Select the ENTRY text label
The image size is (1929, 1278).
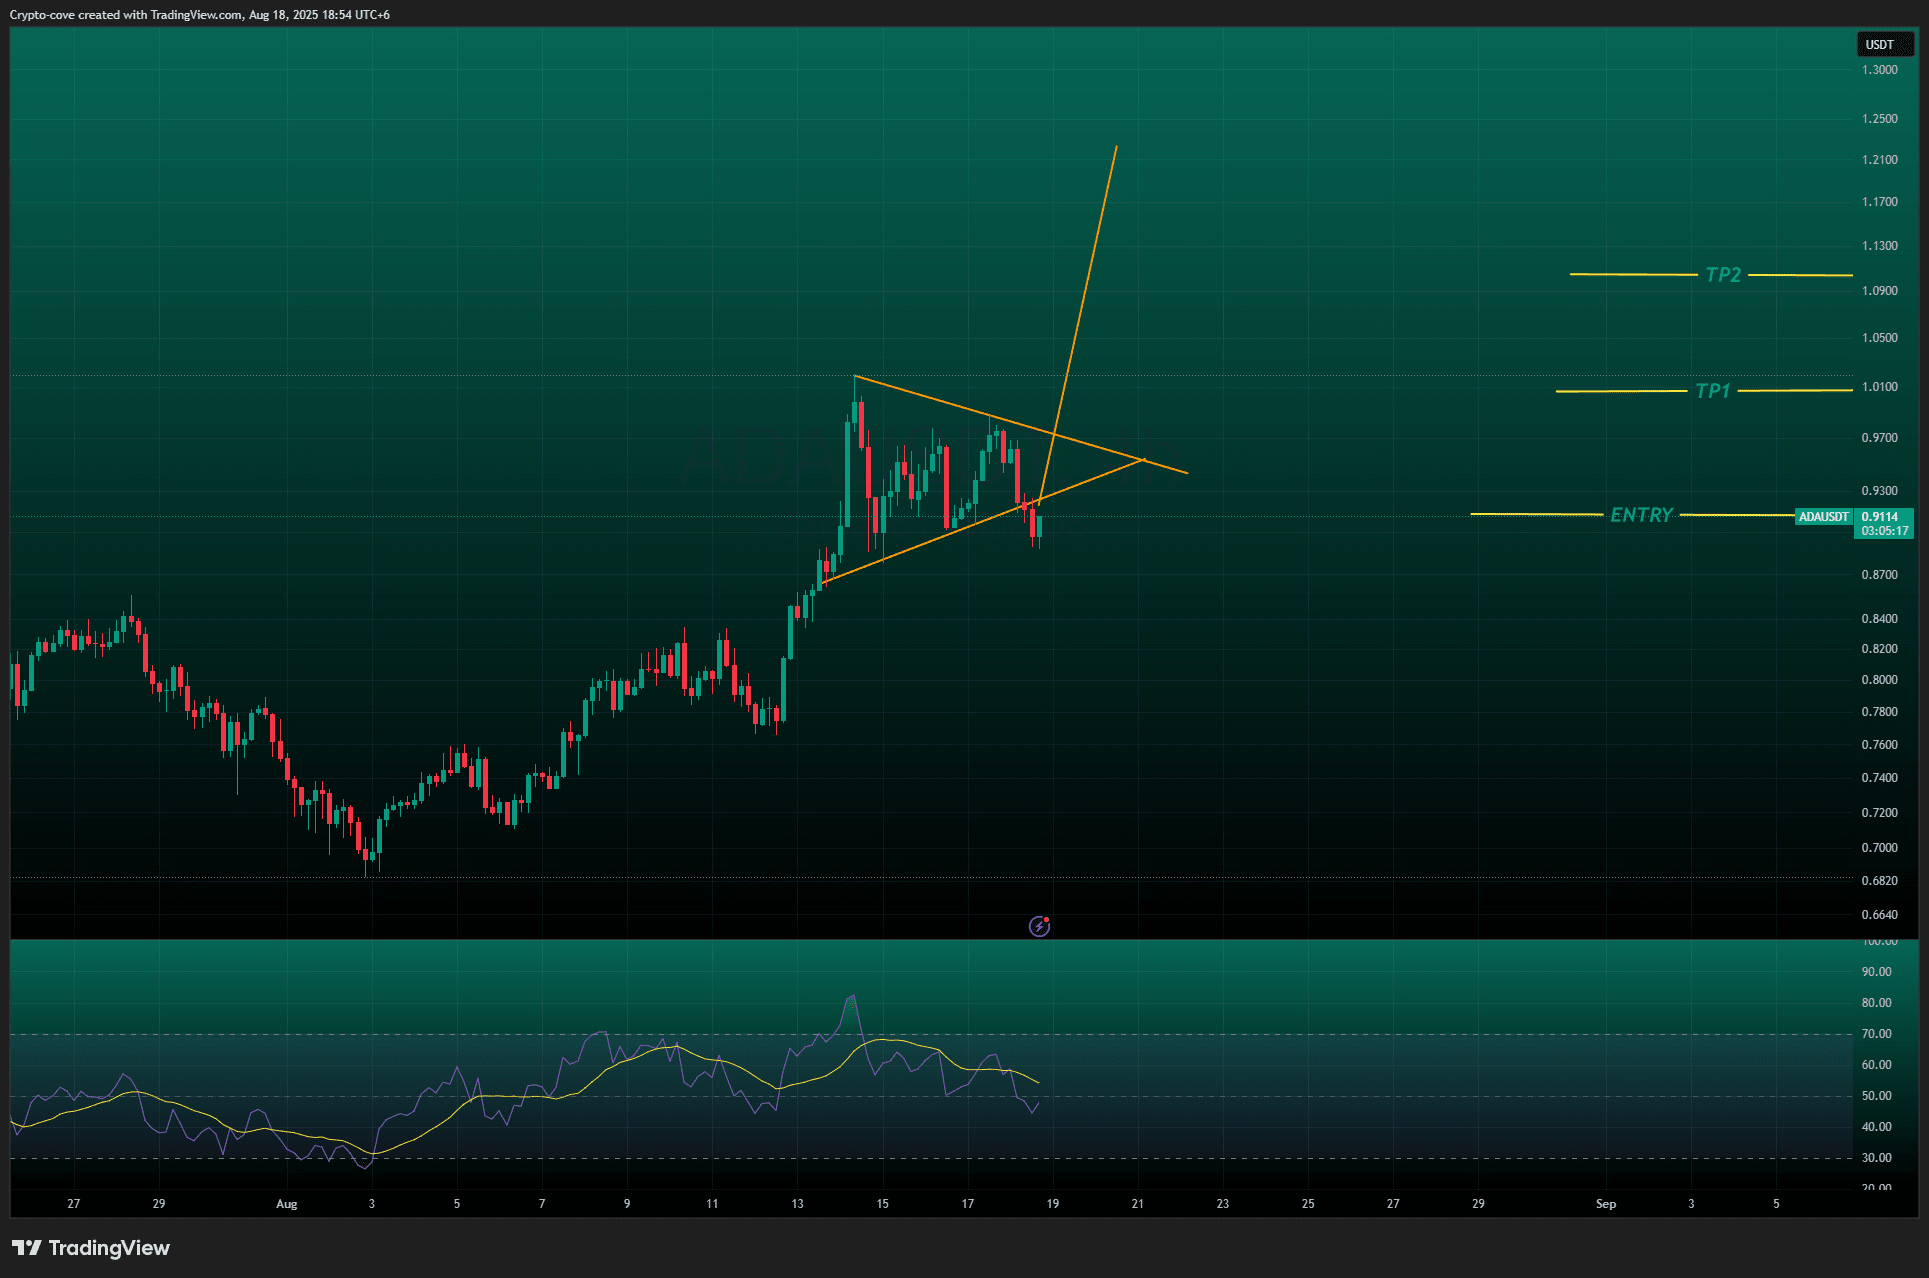click(1640, 515)
